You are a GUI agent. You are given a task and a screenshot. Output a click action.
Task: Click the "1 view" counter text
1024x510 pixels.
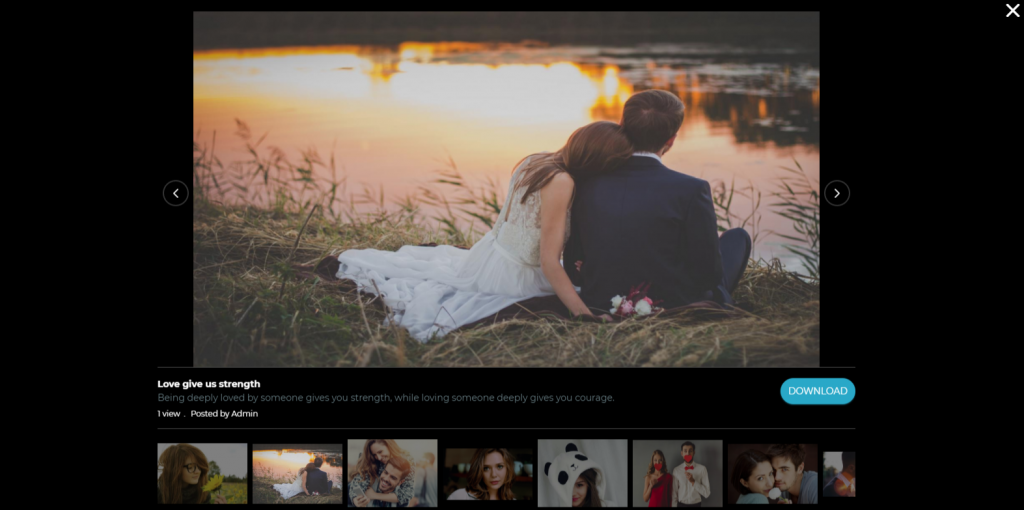pos(168,414)
